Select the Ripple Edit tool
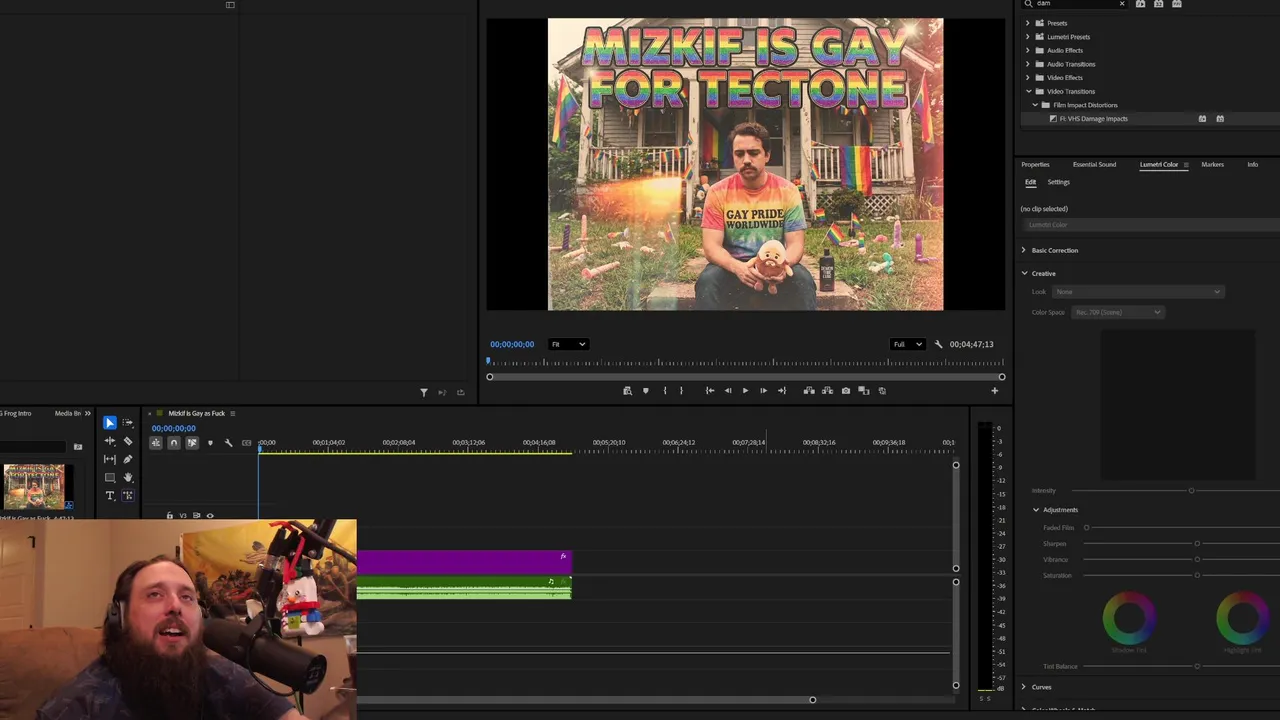Screen dimensions: 1280x720 pyautogui.click(x=110, y=441)
